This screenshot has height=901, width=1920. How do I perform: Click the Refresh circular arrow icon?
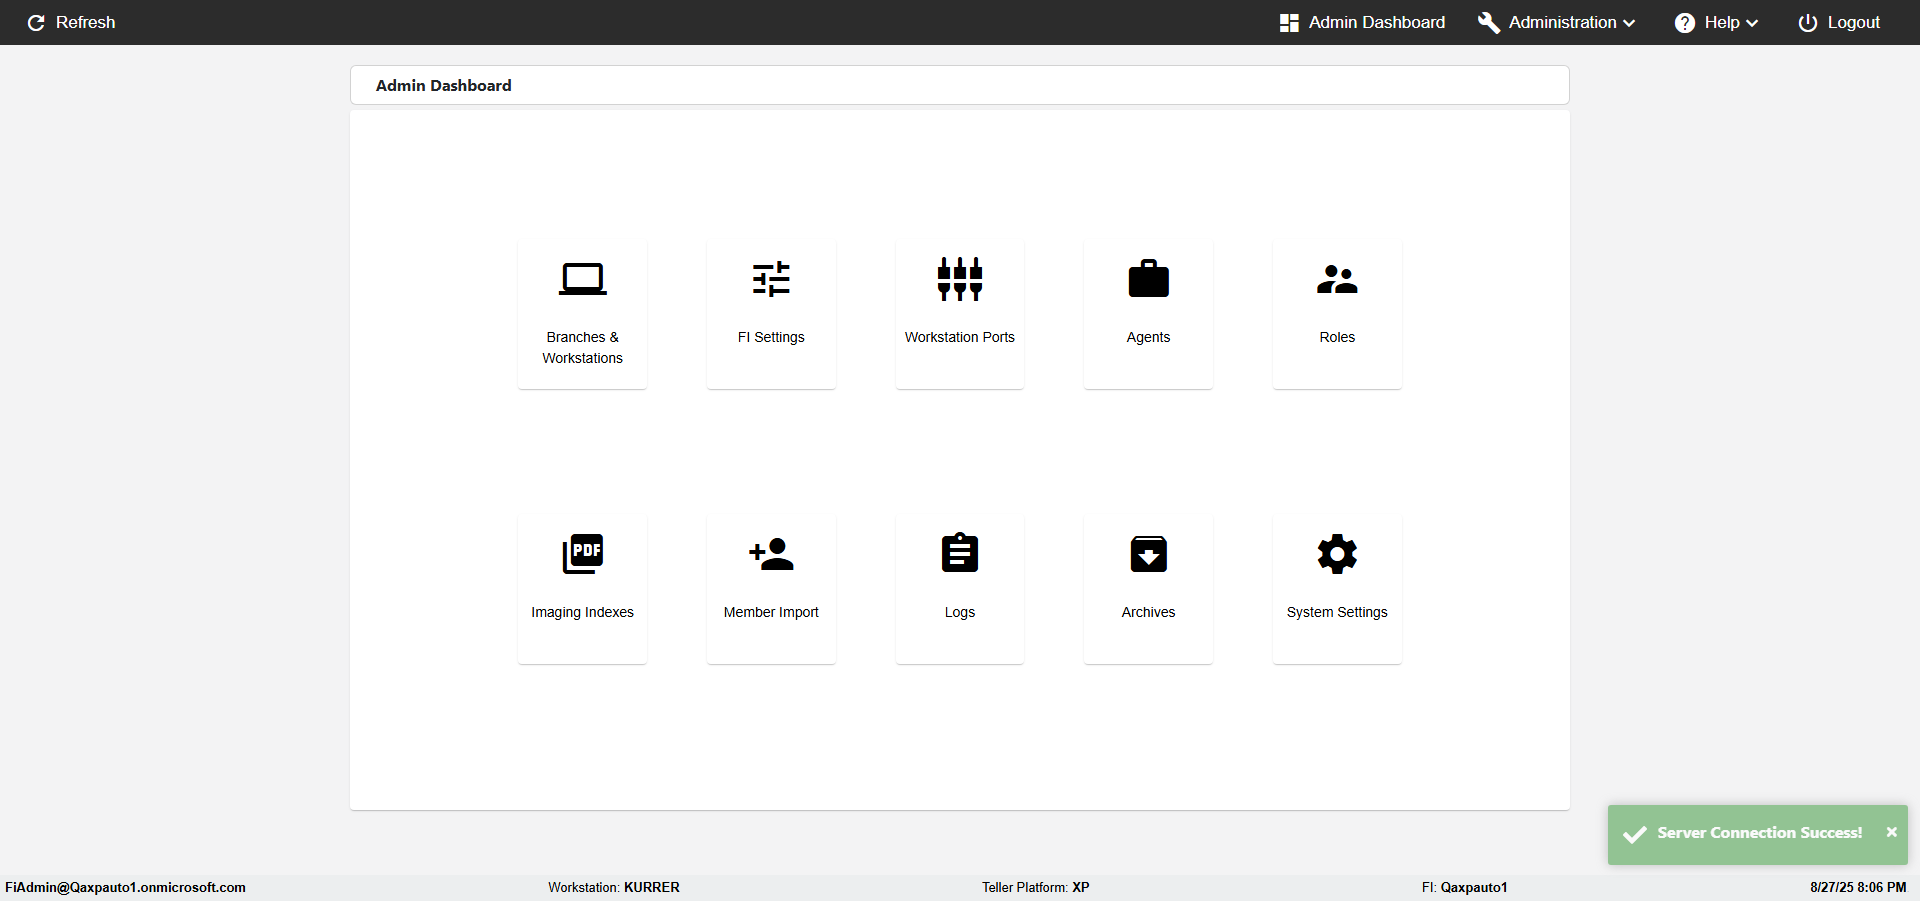pyautogui.click(x=36, y=22)
